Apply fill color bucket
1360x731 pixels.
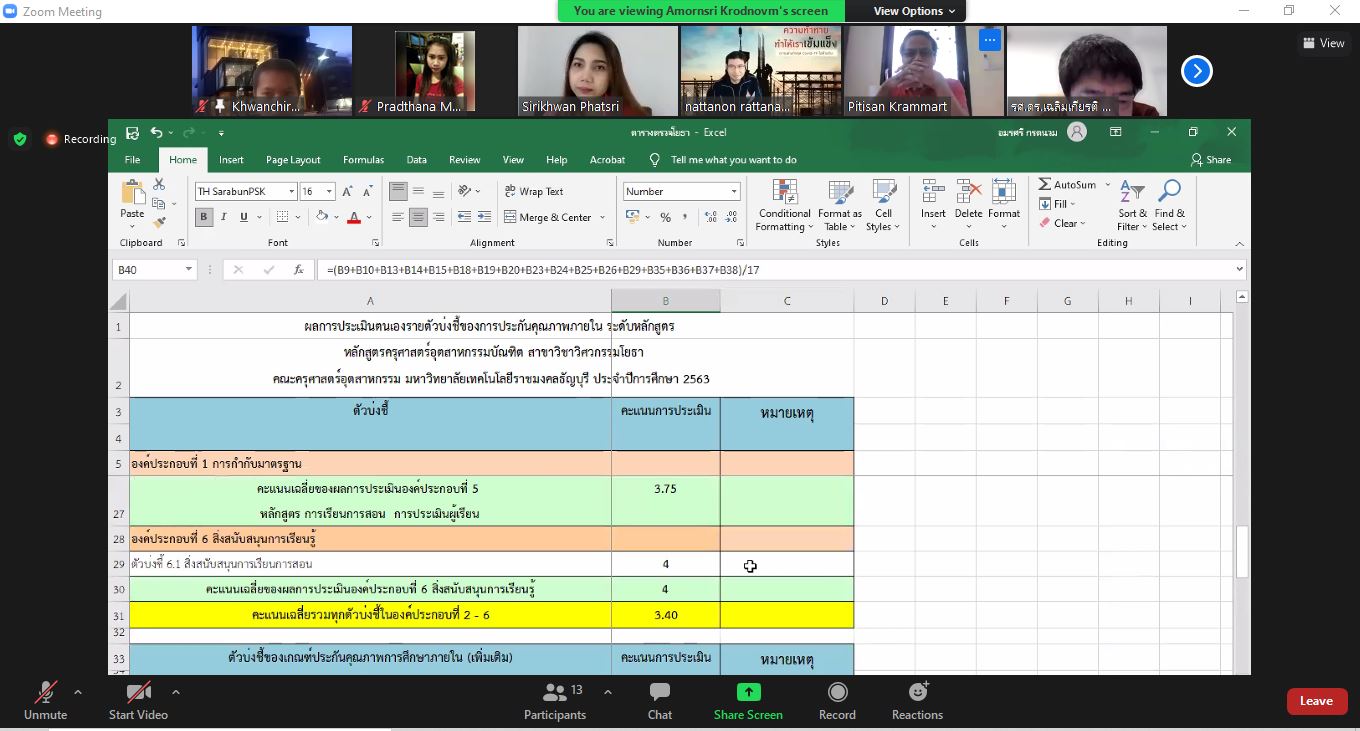tap(321, 217)
